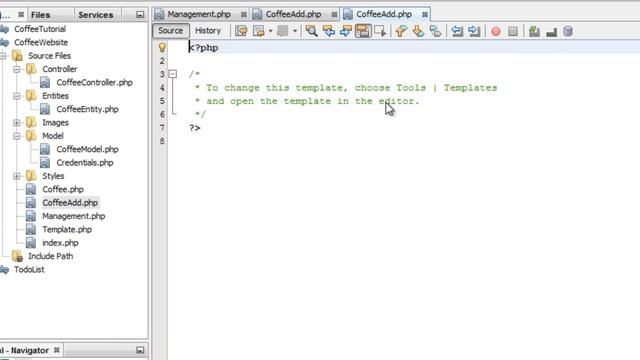640x360 pixels.
Task: Click the grey cylinder icon ending the toolbar
Action: coord(568,31)
